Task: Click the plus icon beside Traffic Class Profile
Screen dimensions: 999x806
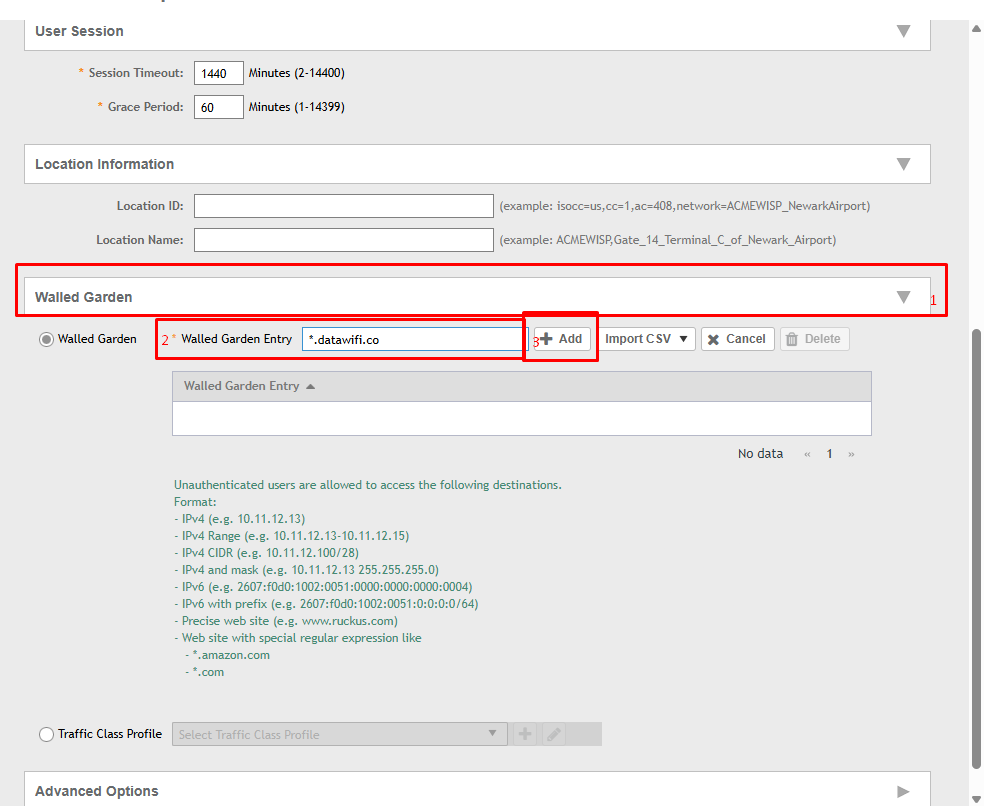Action: (525, 734)
